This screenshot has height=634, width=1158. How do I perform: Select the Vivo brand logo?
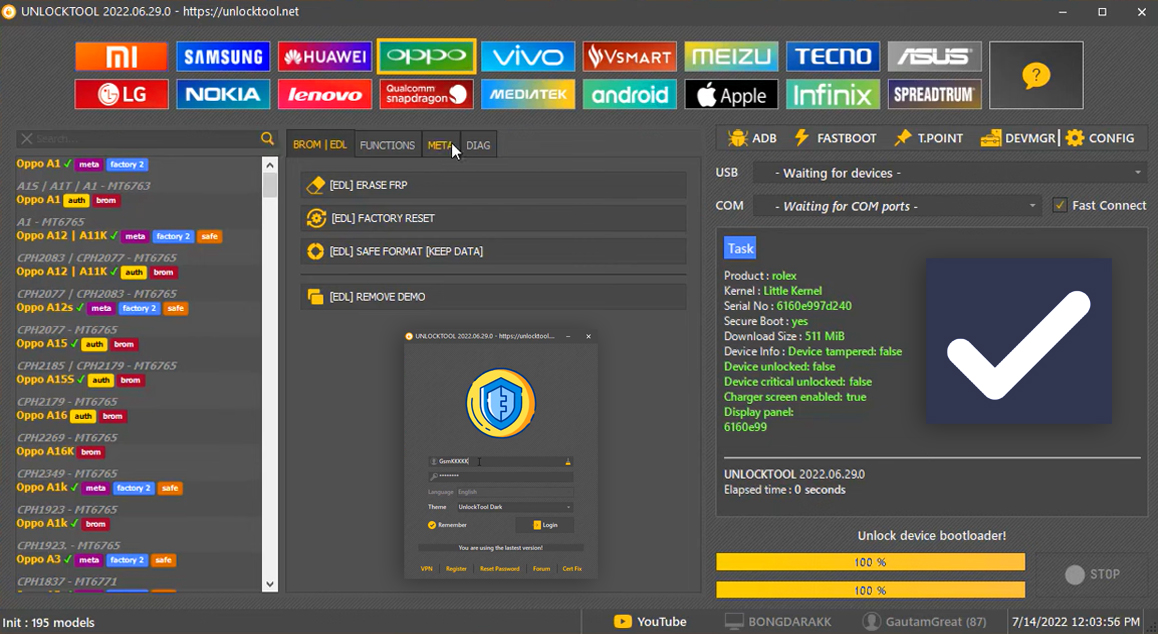[528, 56]
